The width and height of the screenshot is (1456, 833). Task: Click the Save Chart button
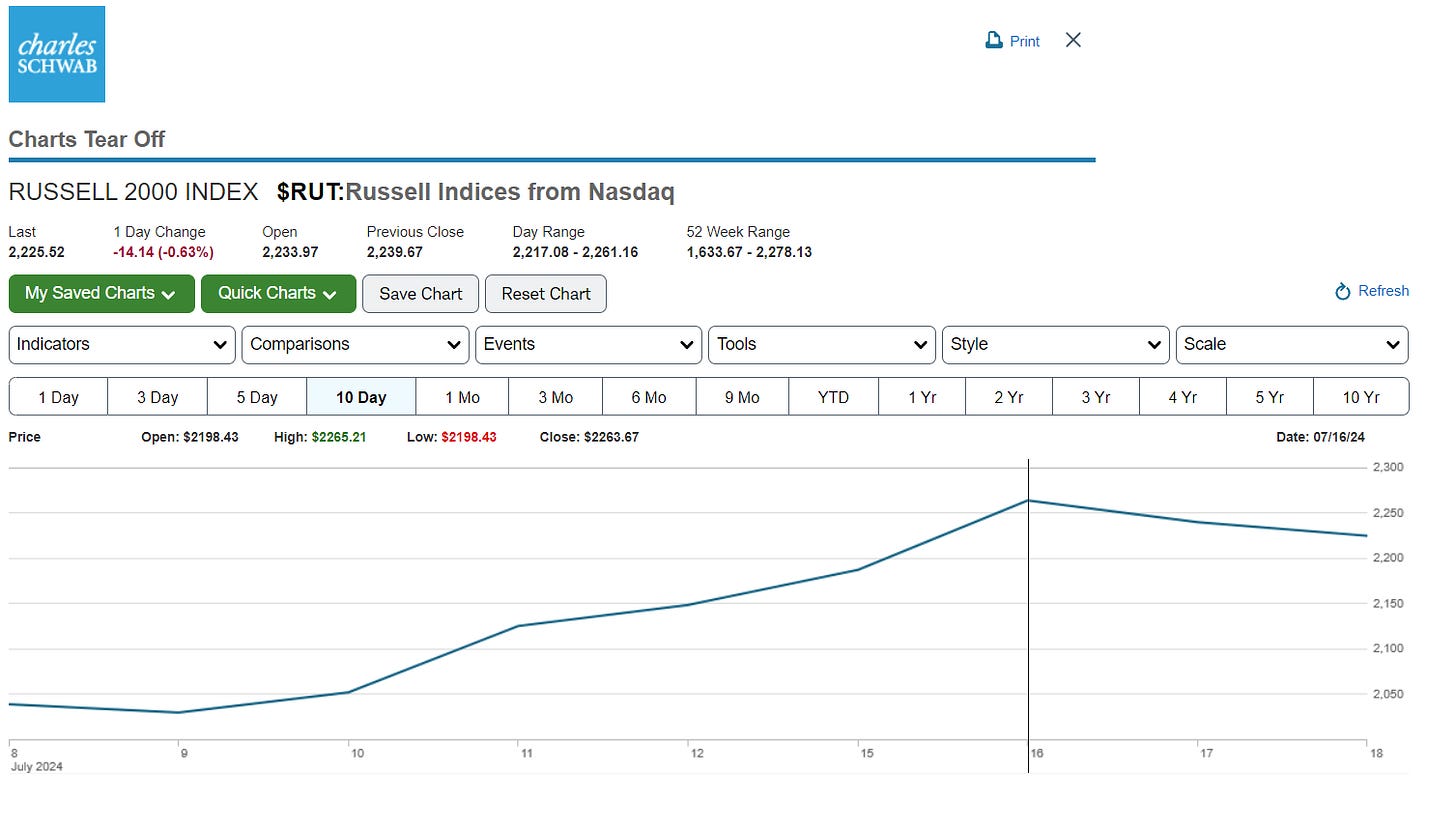[x=421, y=294]
